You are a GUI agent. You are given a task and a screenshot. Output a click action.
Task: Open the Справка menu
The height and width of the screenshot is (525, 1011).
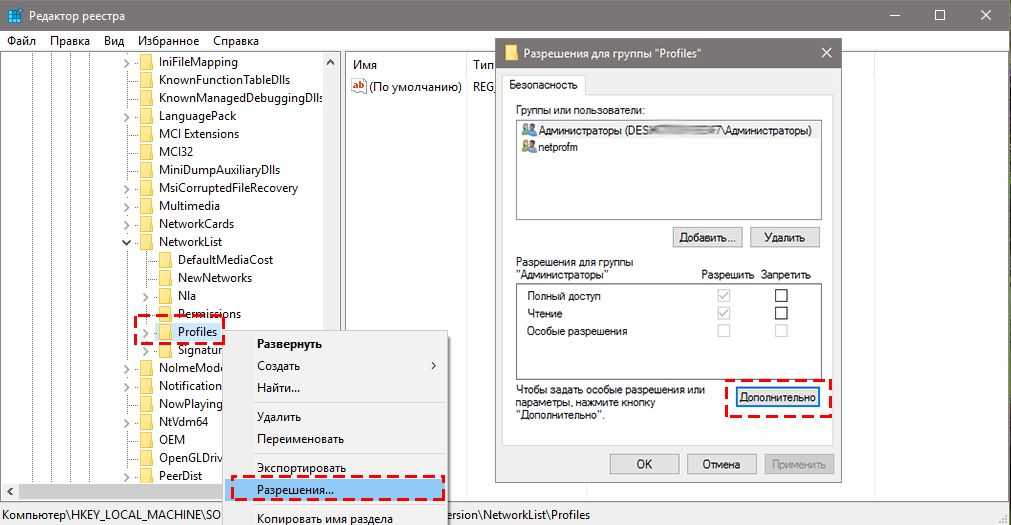[236, 41]
